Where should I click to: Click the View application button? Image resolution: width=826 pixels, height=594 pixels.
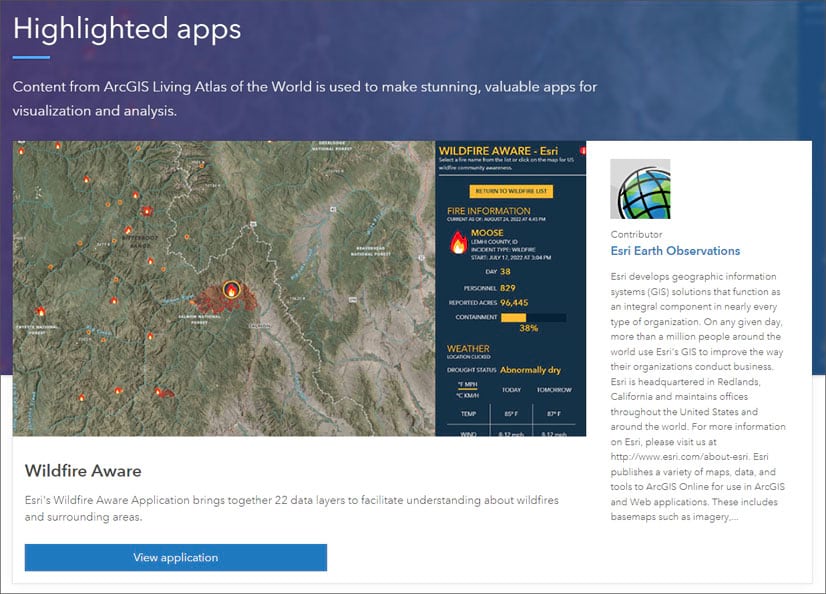175,558
